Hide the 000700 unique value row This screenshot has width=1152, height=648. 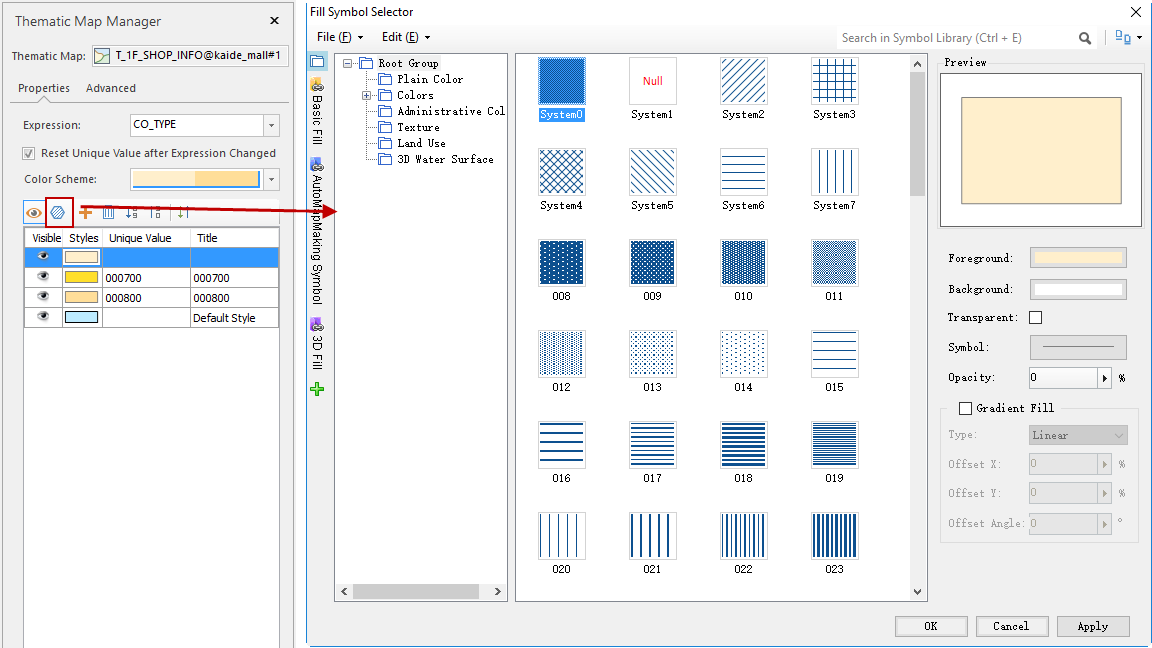[43, 277]
